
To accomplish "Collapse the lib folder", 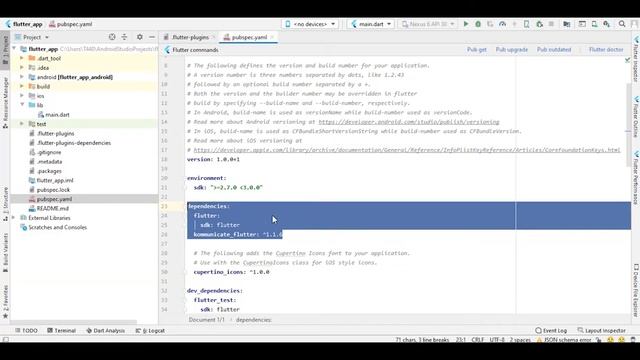I will click(x=22, y=105).
